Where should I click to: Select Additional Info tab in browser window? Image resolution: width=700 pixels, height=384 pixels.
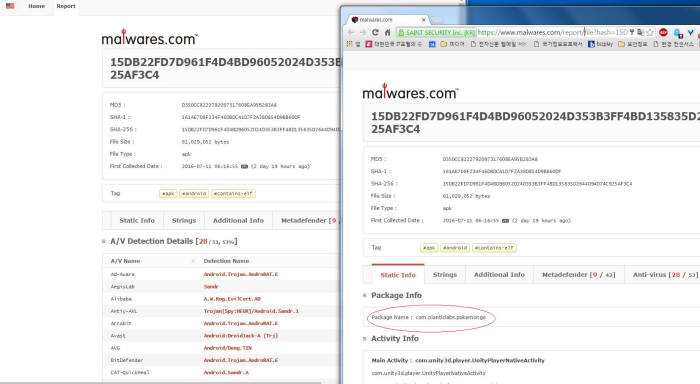pos(499,275)
